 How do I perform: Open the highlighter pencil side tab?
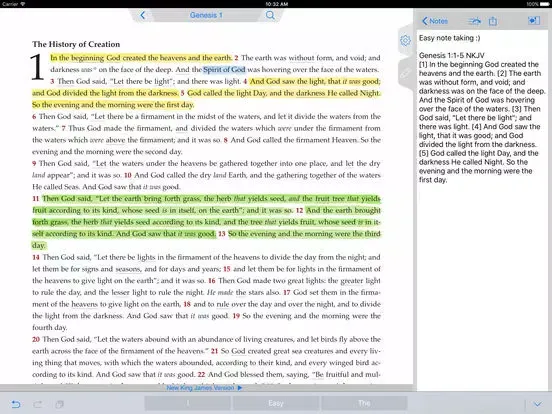pos(405,74)
